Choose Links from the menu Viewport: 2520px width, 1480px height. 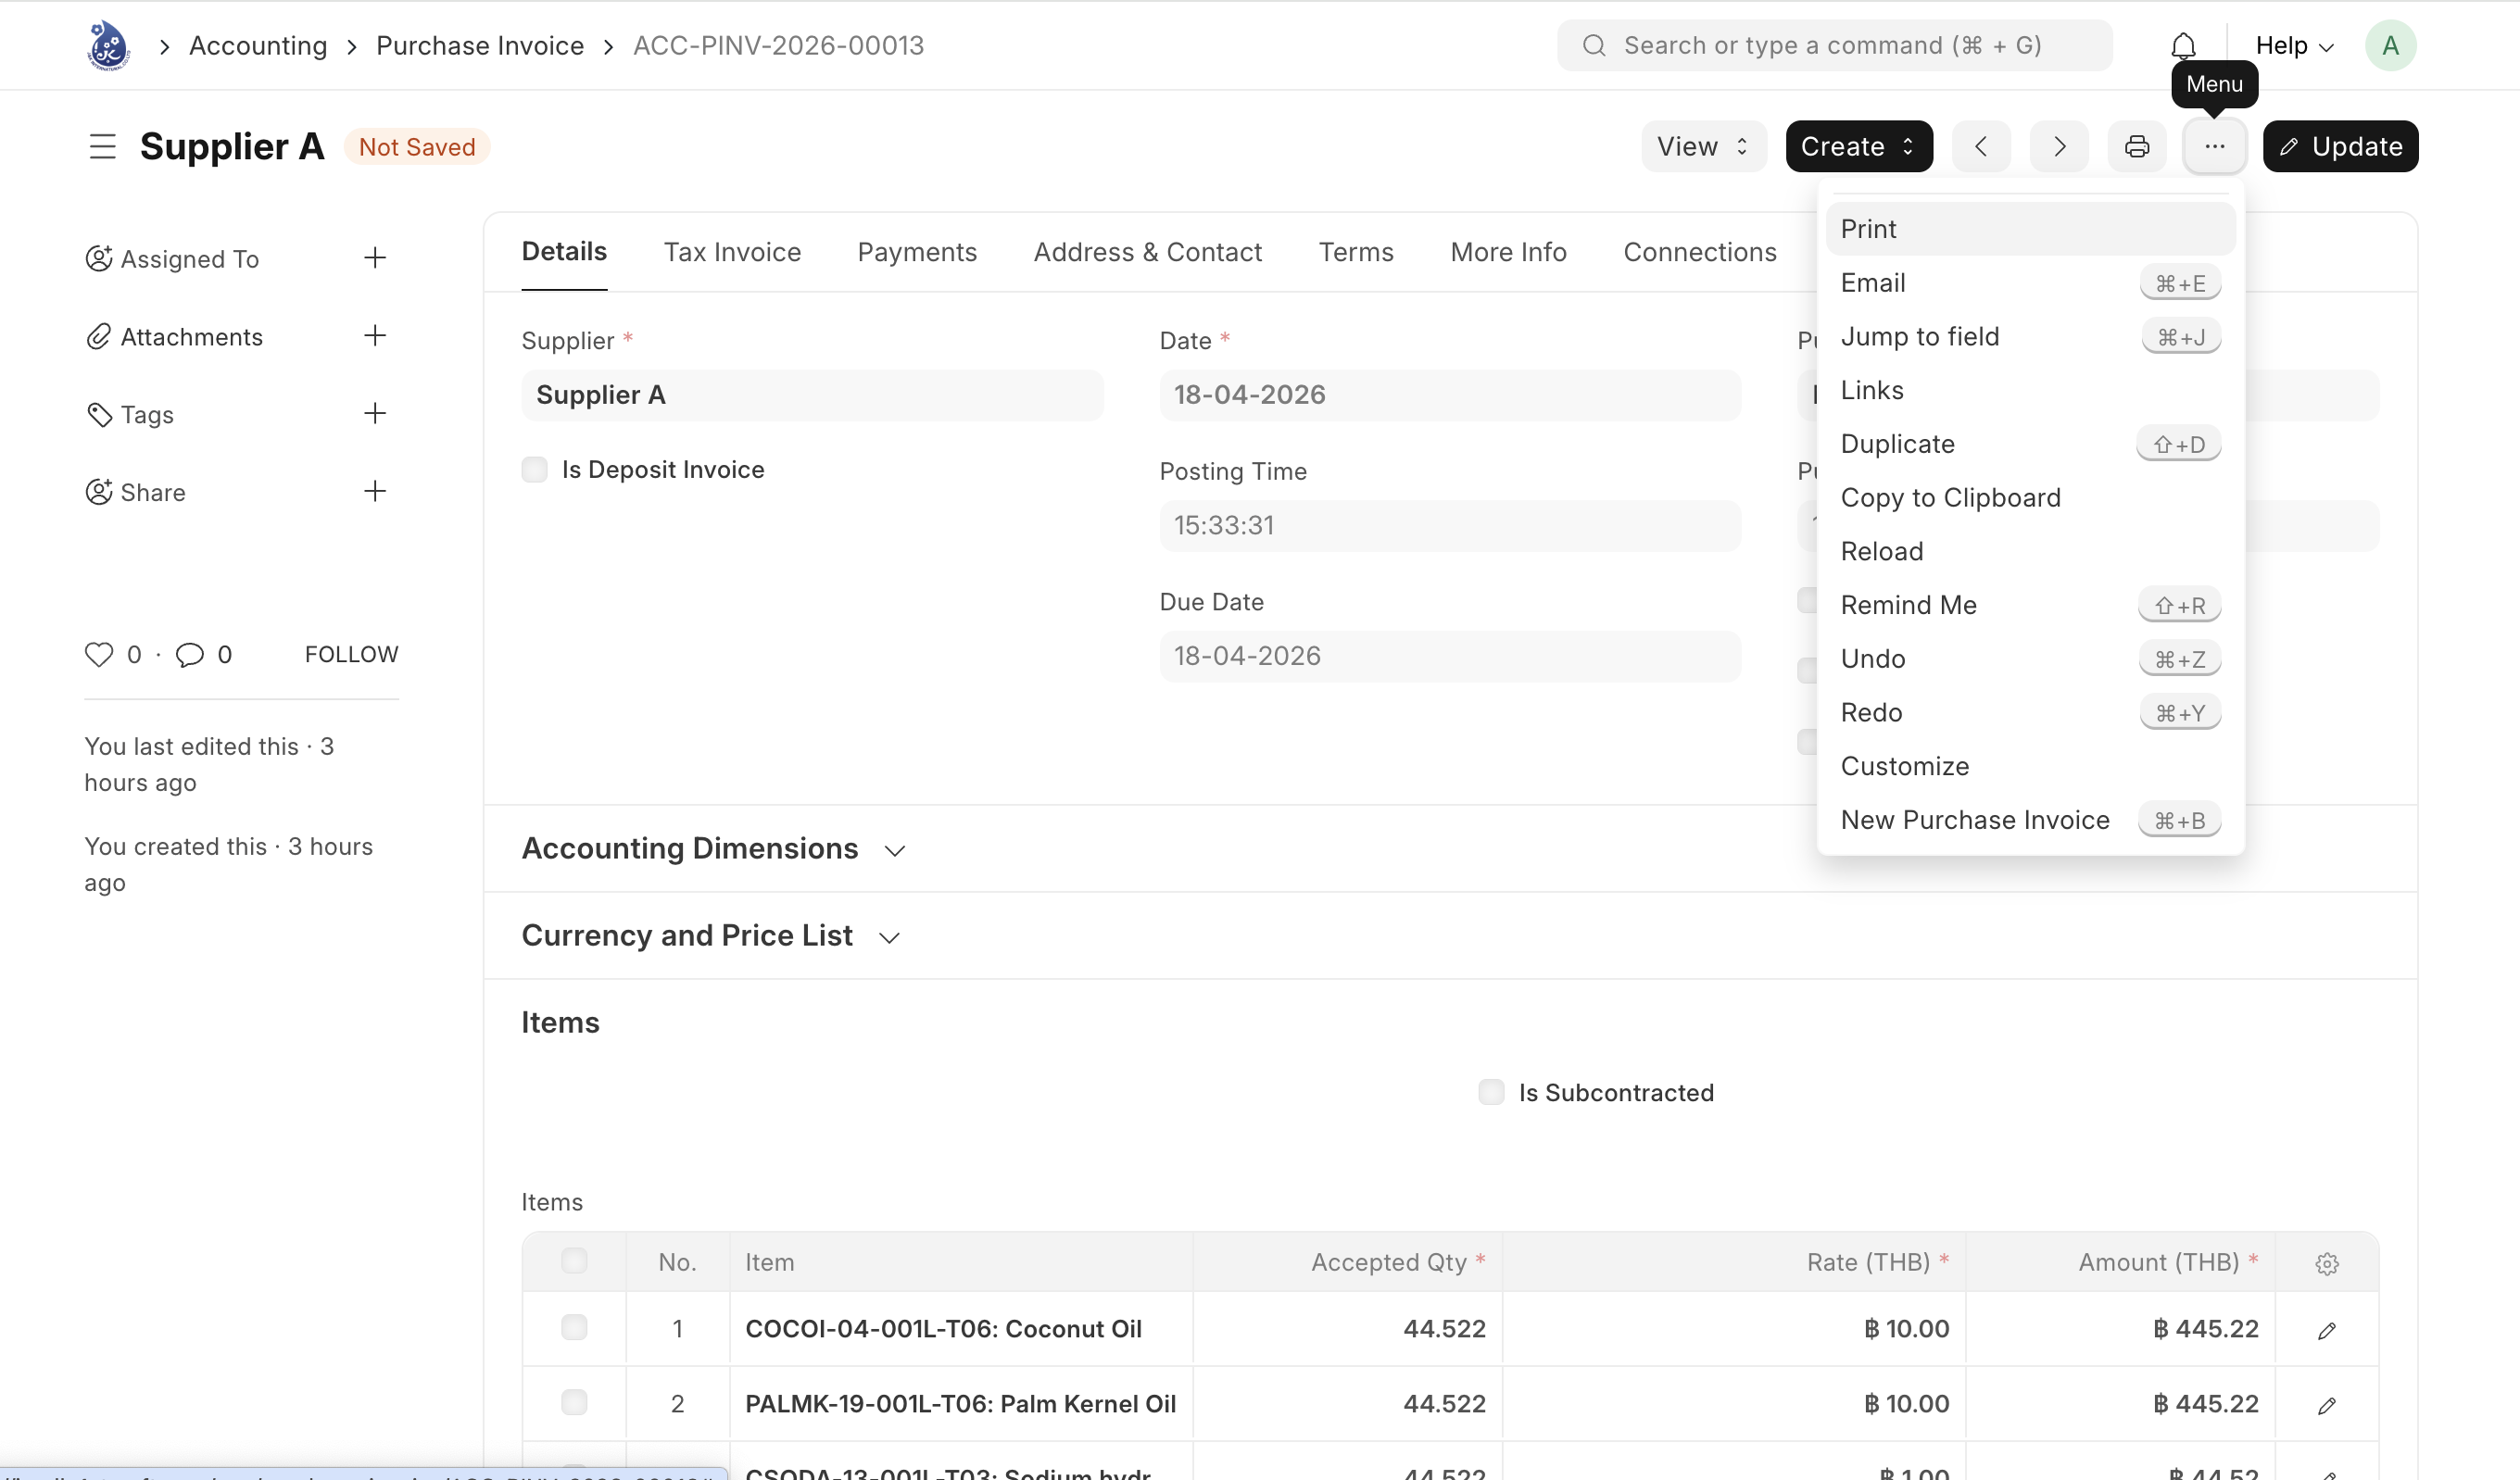tap(2030, 390)
